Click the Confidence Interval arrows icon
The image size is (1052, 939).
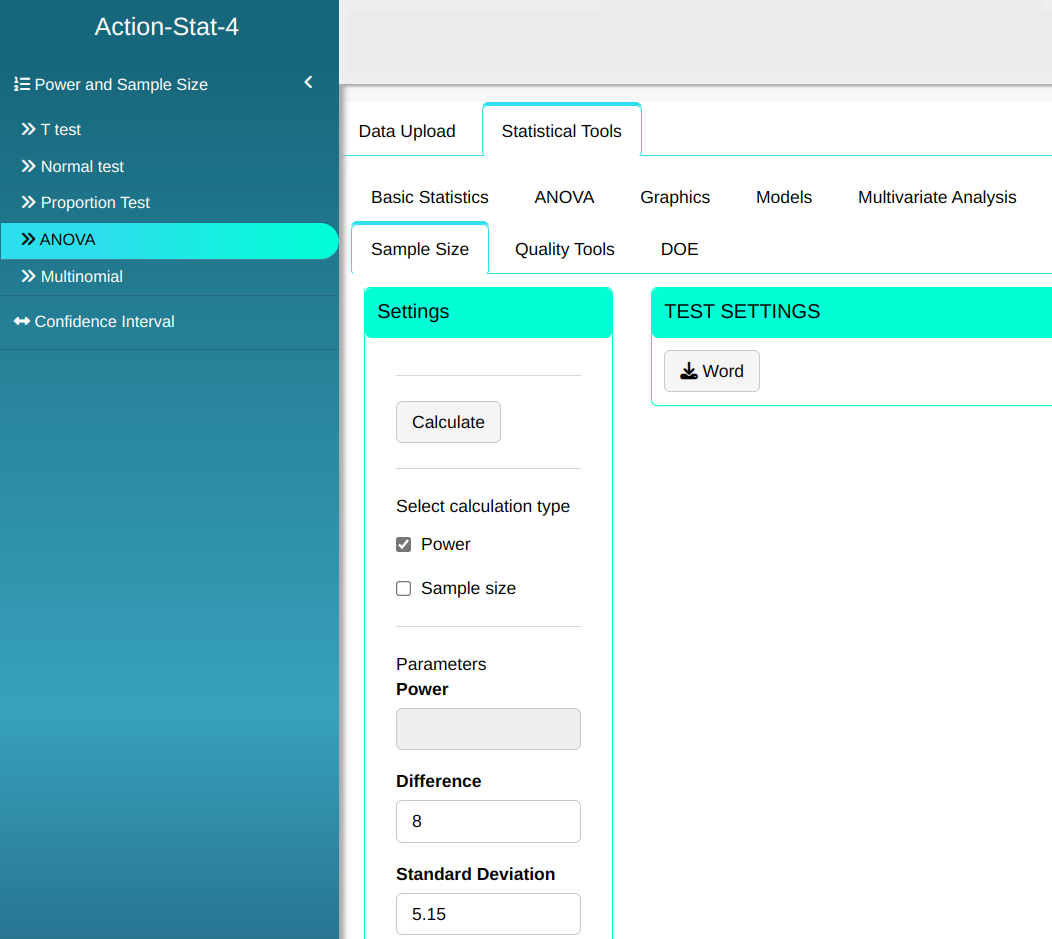click(x=22, y=322)
